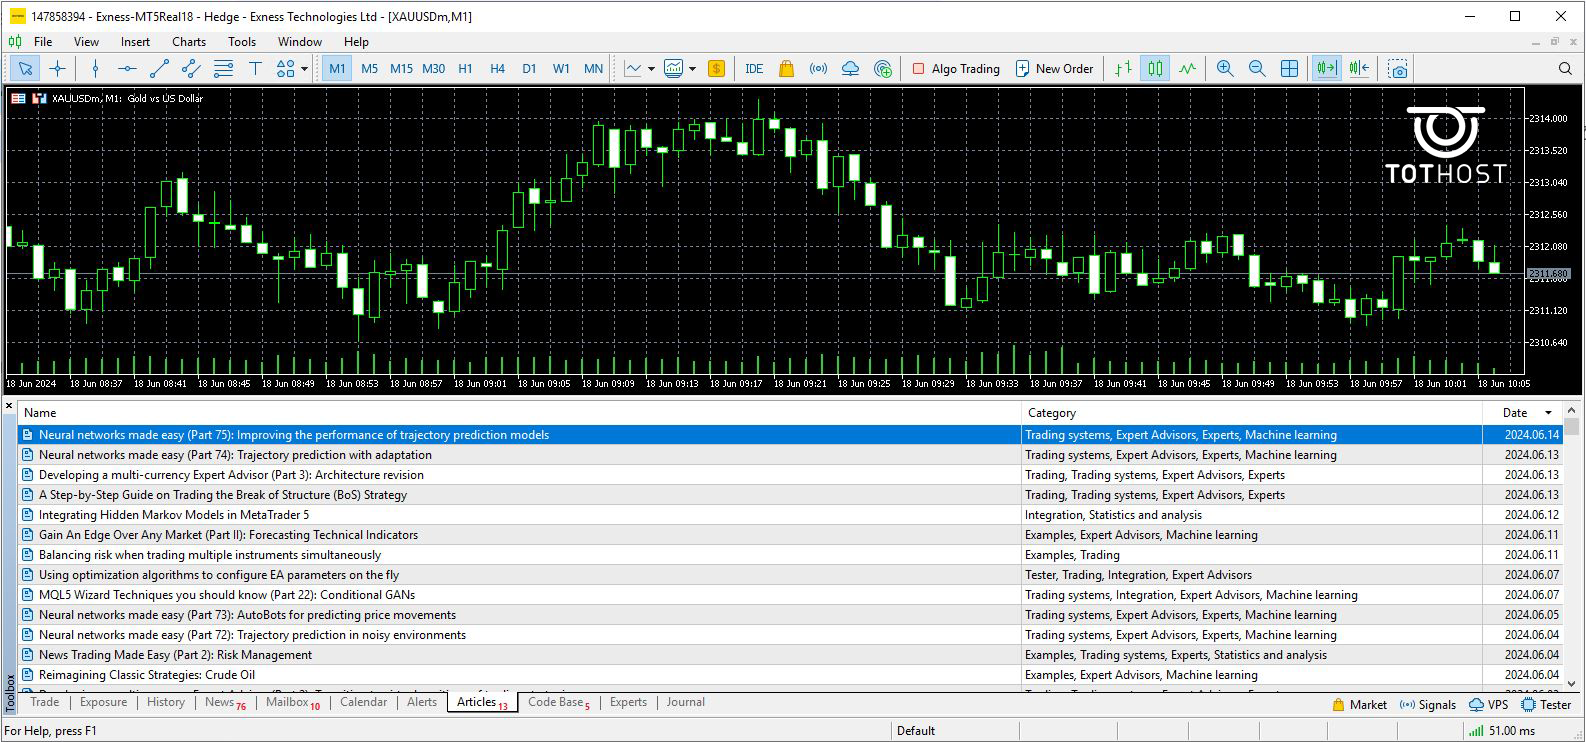This screenshot has width=1586, height=742.
Task: Toggle Algo Trading
Action: (x=955, y=68)
